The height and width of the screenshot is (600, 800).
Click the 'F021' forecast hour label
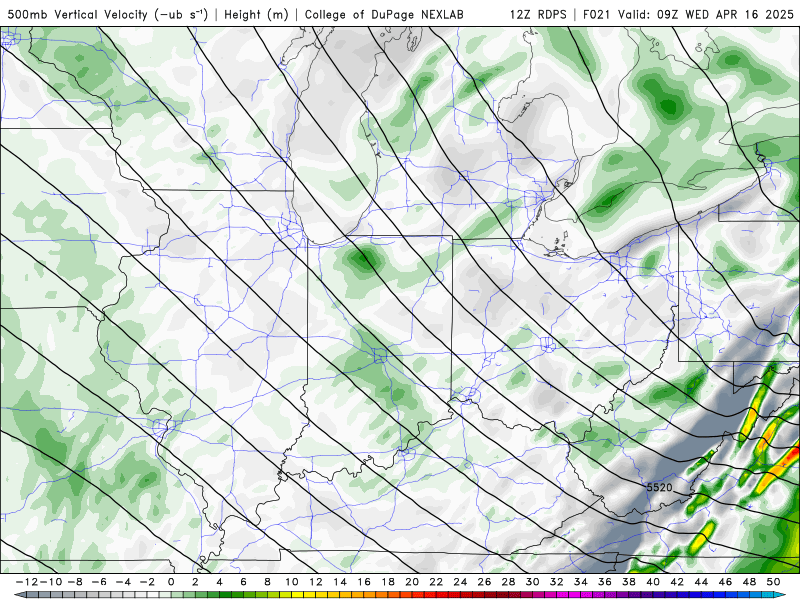pos(597,15)
